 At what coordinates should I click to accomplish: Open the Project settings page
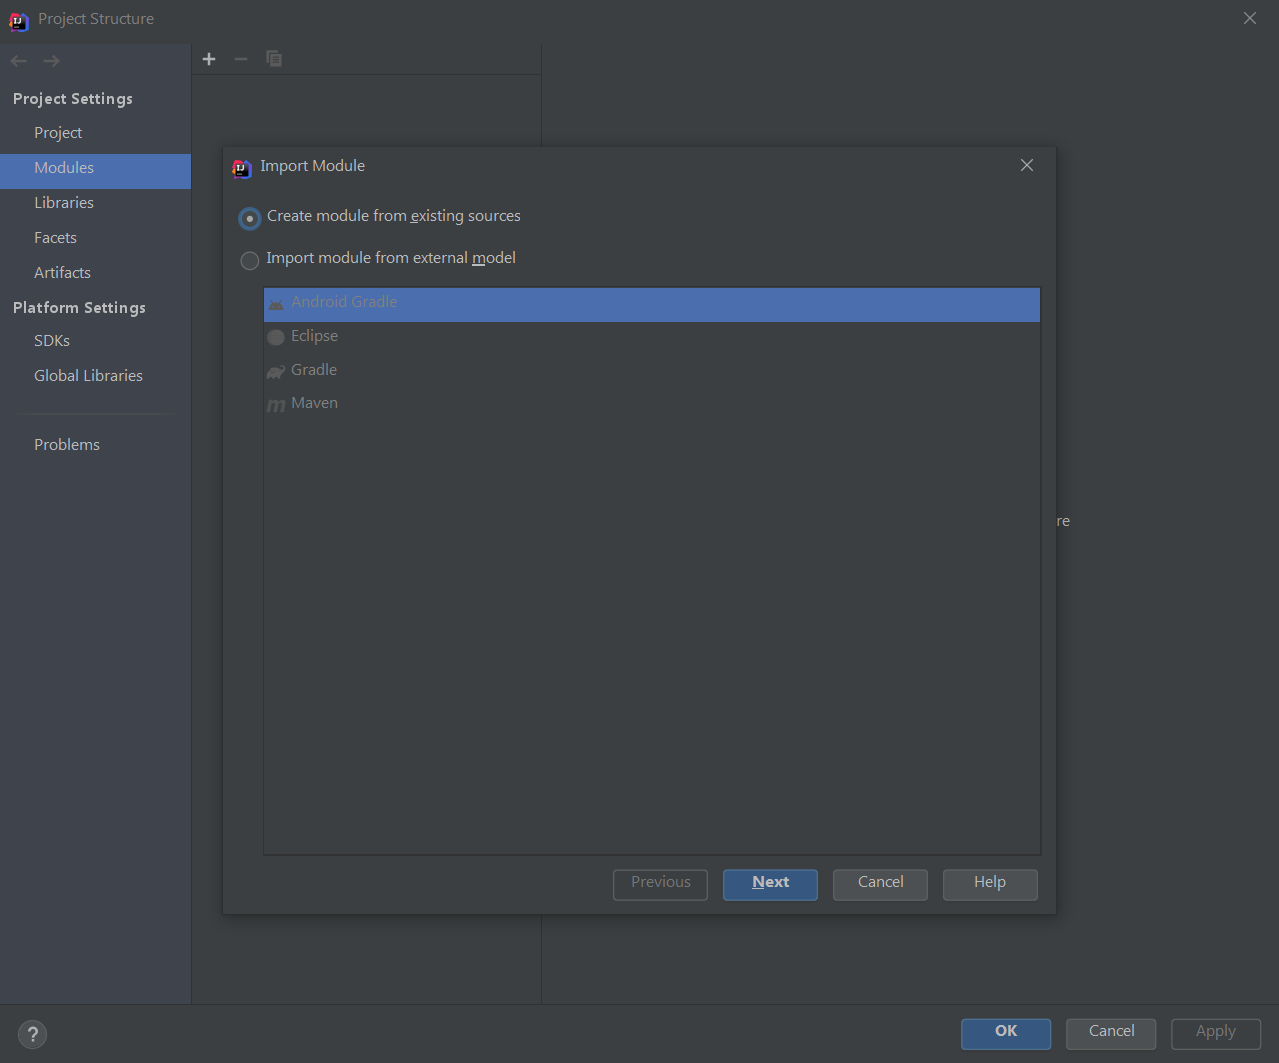pyautogui.click(x=95, y=133)
